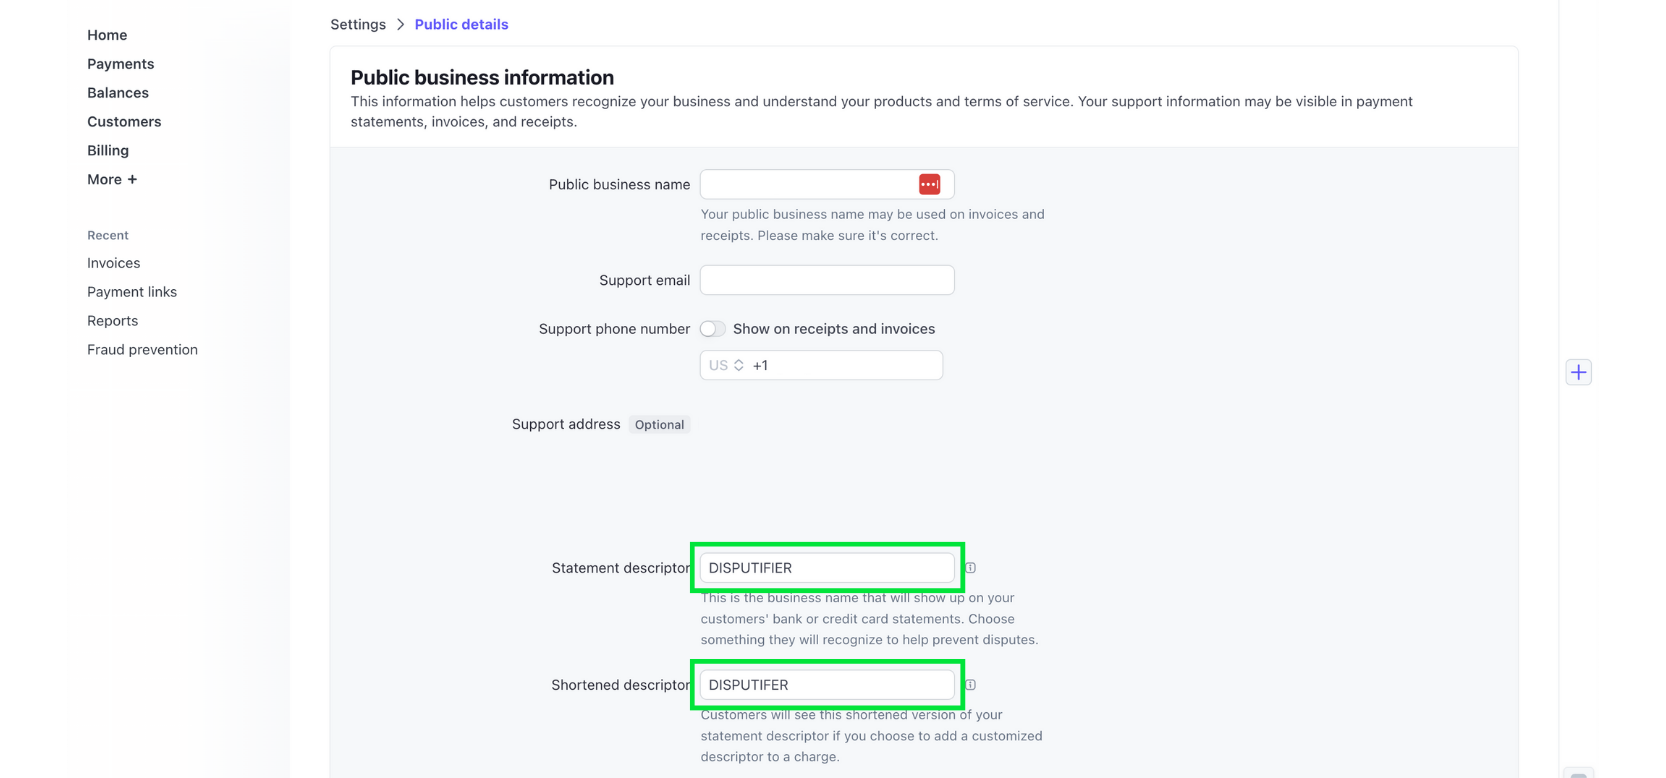Click the Statement descriptor text field
This screenshot has width=1666, height=778.
point(827,568)
